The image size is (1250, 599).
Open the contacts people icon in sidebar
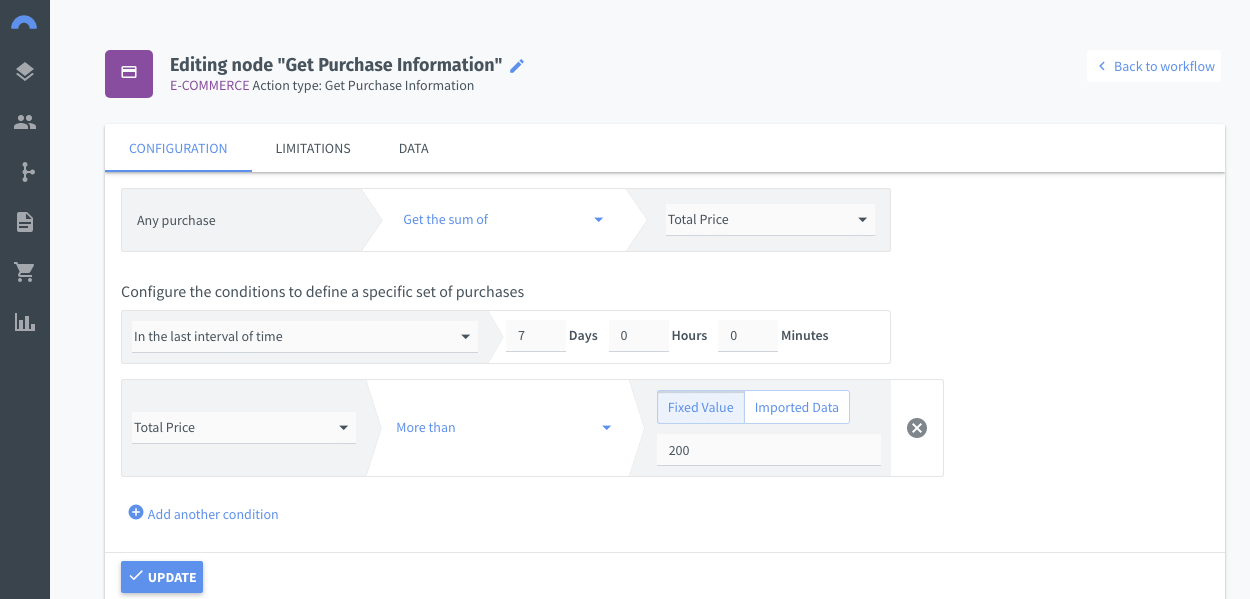click(25, 122)
